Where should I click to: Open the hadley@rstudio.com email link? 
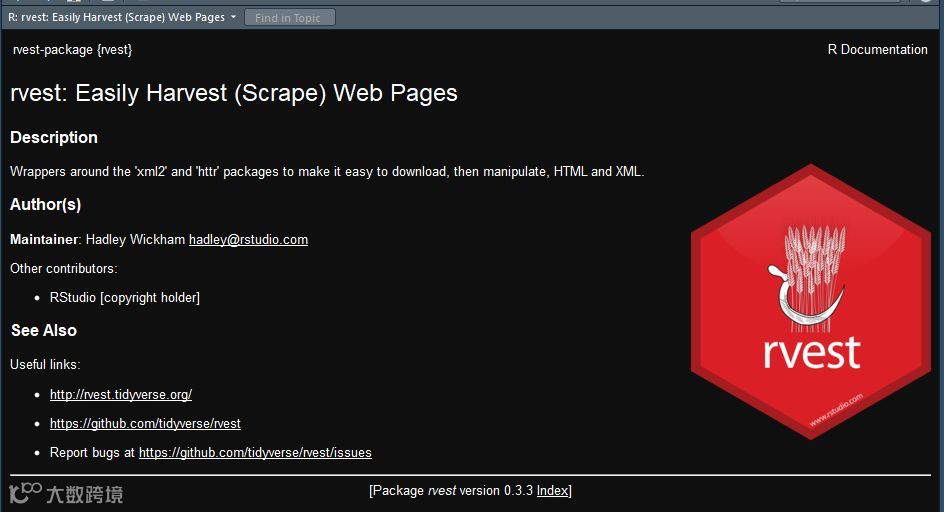click(x=248, y=240)
